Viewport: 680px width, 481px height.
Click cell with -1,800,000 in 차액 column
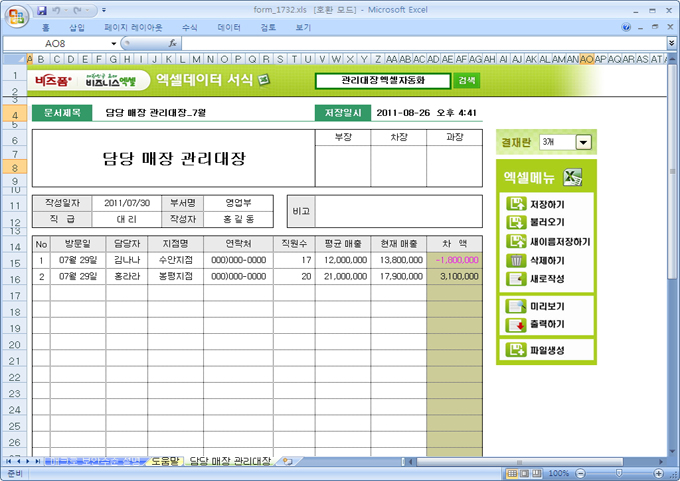454,260
